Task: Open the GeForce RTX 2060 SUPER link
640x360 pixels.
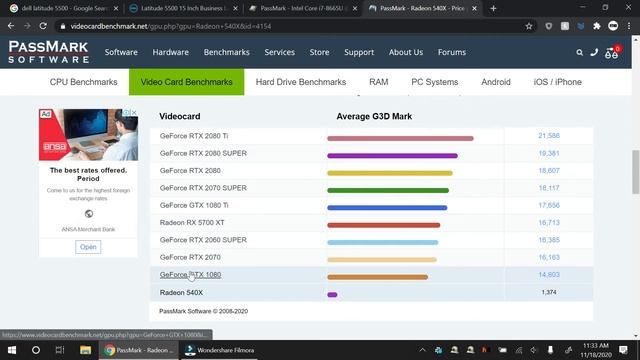Action: (x=203, y=240)
